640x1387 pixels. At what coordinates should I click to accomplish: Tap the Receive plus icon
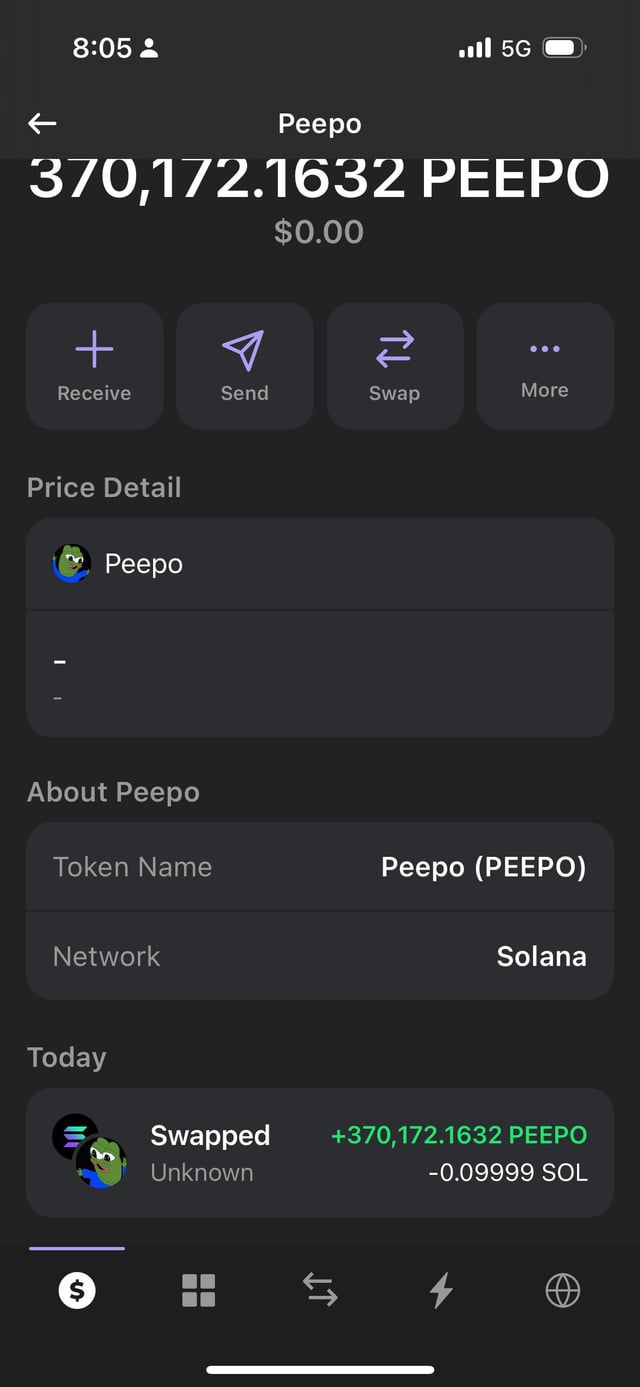click(94, 349)
